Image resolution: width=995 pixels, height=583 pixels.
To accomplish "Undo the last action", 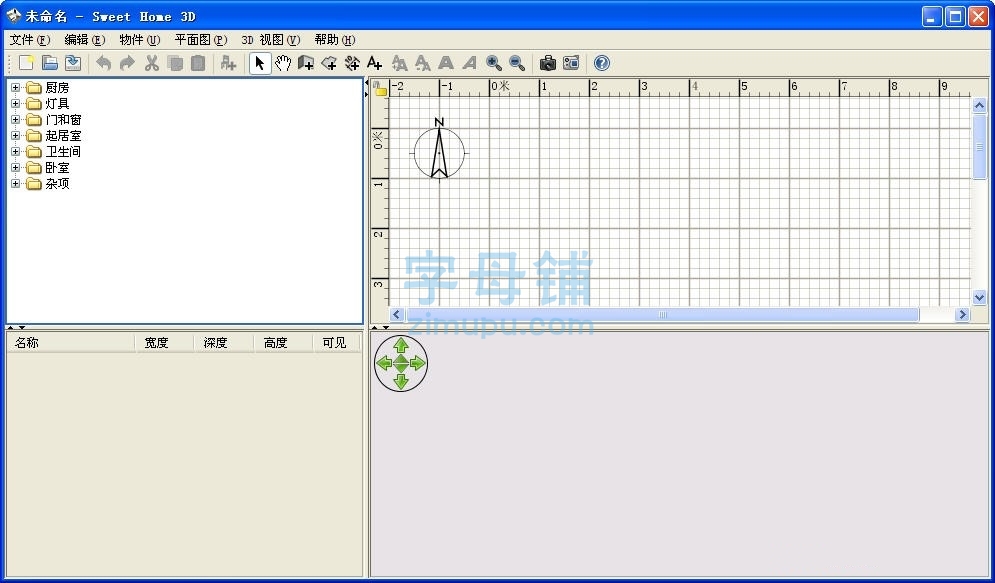I will (103, 63).
